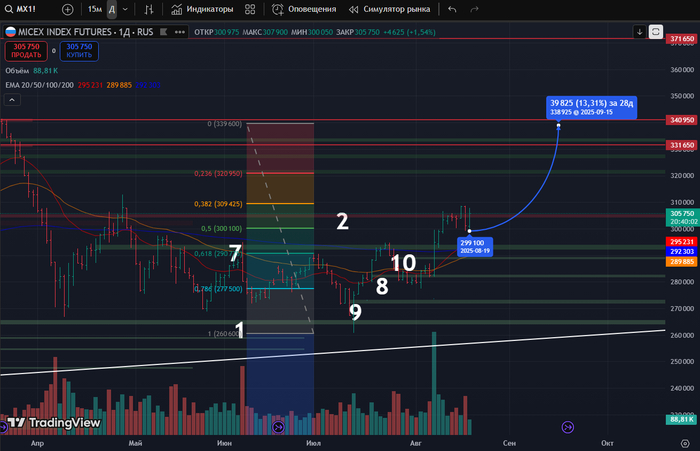Viewport: 700px width, 451px height.
Task: Switch to the 15m timeframe
Action: tap(94, 9)
